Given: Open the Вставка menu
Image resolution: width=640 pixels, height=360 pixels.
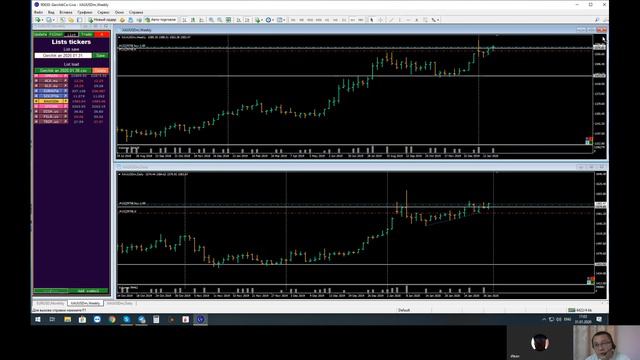Looking at the screenshot, I should (66, 12).
